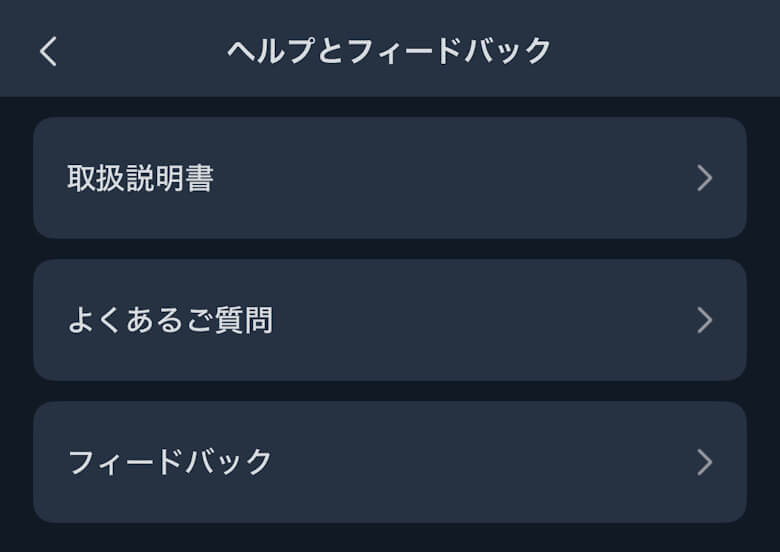The width and height of the screenshot is (780, 552).
Task: Expand feedback row via right arrow
Action: [704, 462]
